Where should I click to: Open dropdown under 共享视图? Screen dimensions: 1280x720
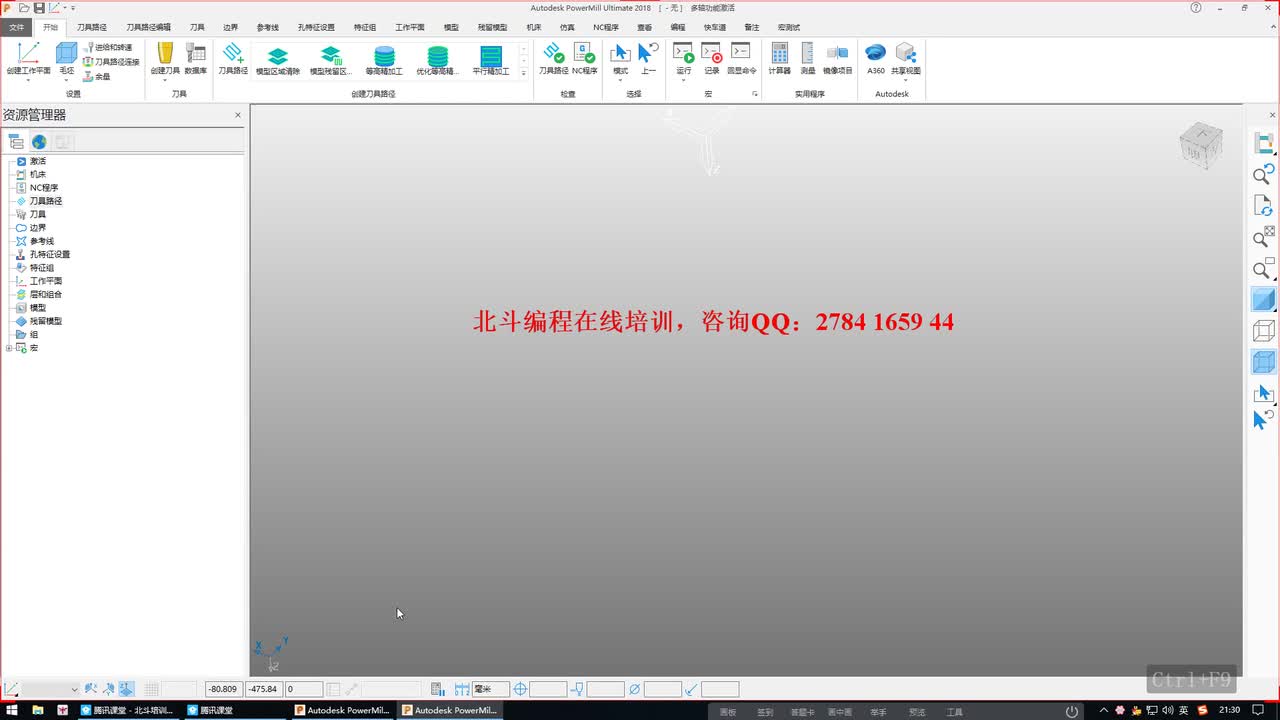906,80
